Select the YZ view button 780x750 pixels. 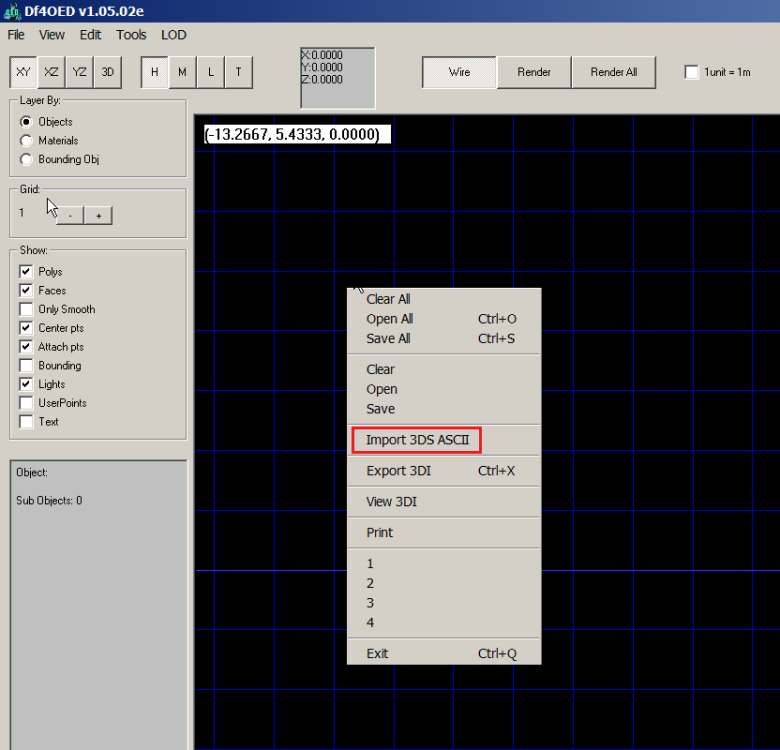click(x=79, y=72)
